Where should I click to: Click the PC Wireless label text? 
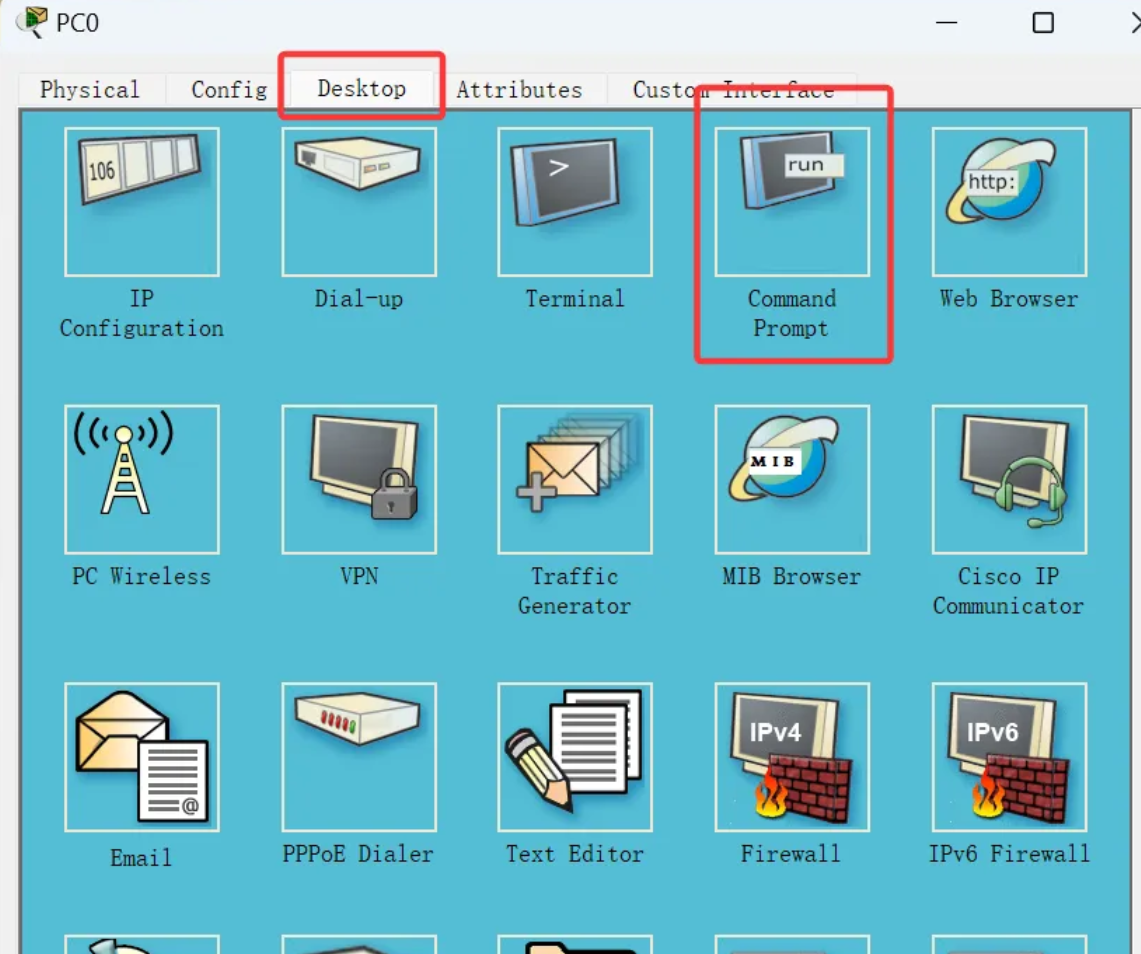(141, 576)
